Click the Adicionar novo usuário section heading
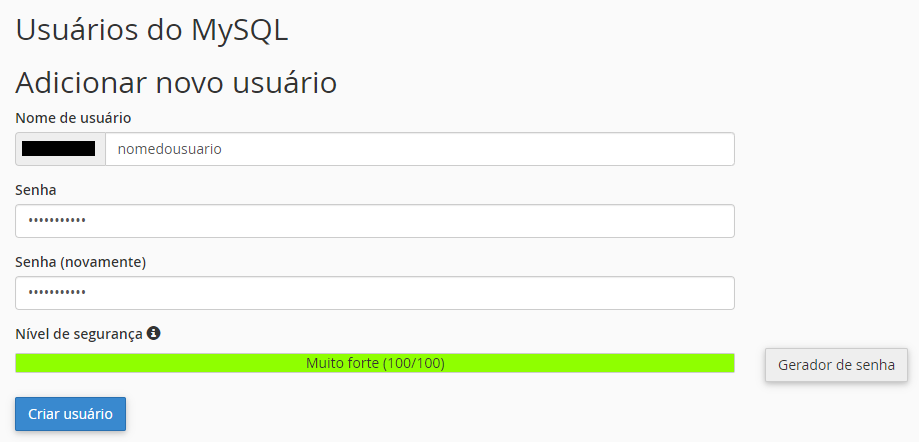 click(x=176, y=83)
